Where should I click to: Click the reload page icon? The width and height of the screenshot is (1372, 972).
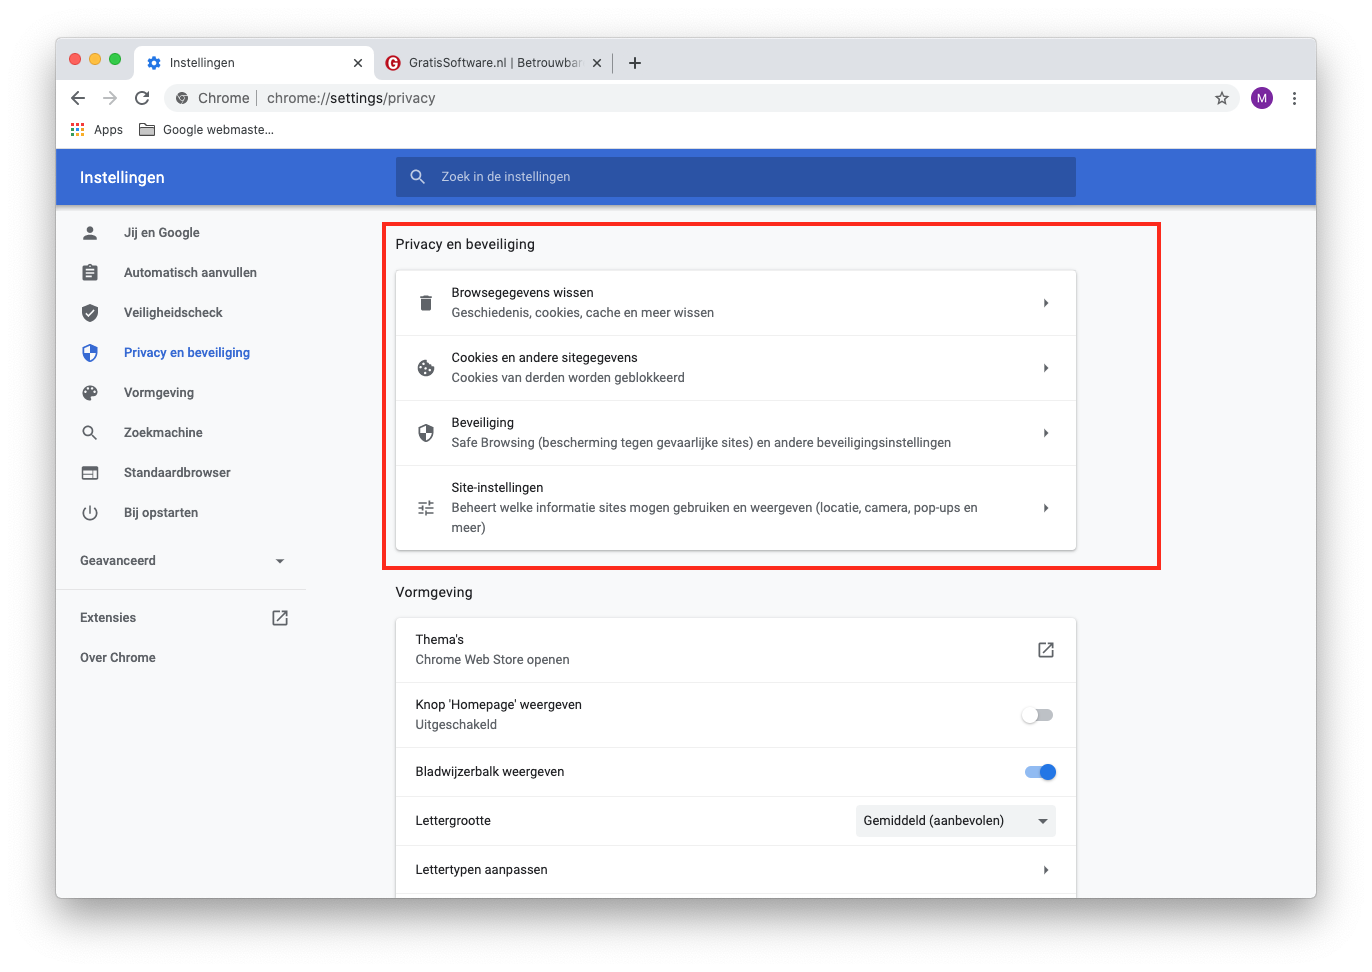tap(142, 98)
